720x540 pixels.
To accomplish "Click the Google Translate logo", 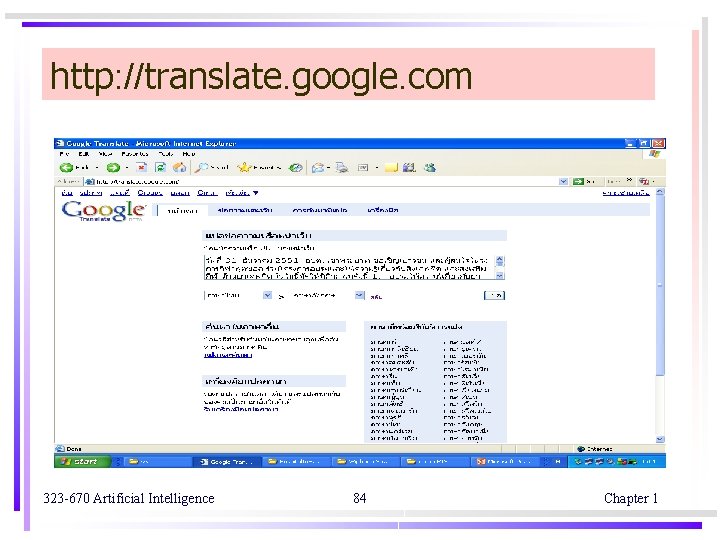I will (x=104, y=211).
